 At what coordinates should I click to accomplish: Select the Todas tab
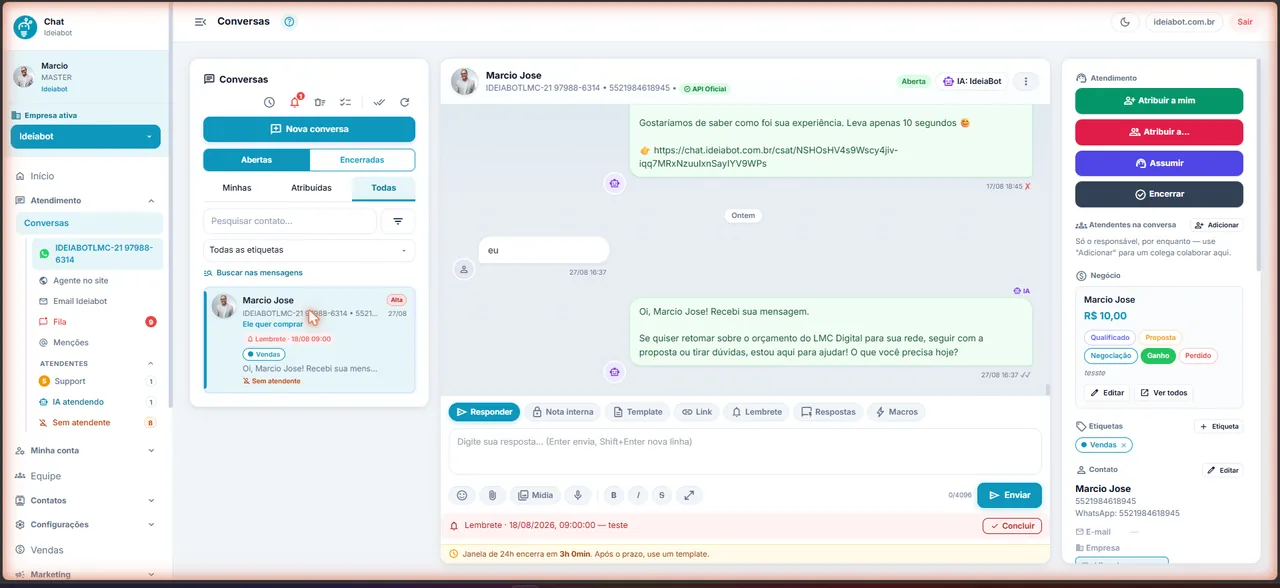tap(383, 188)
